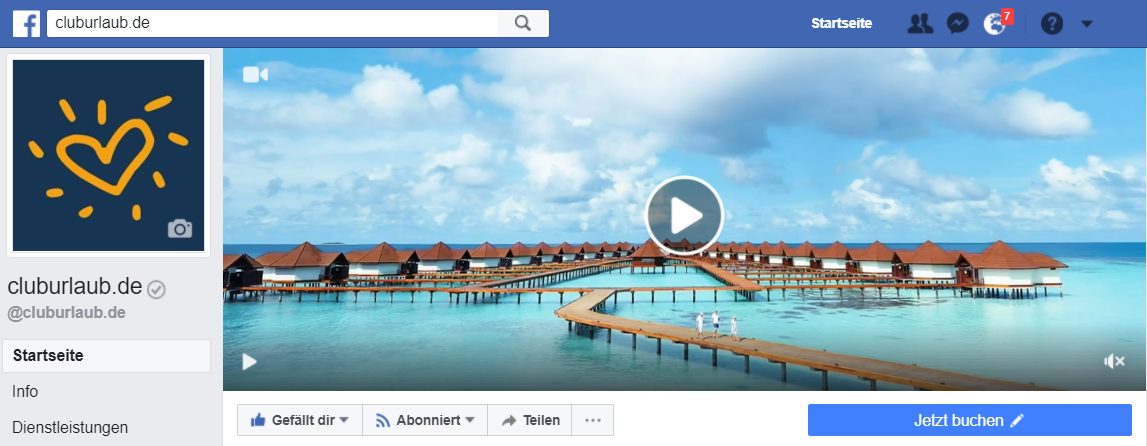Open notifications globe with badge
This screenshot has width=1147, height=446.
tap(995, 23)
